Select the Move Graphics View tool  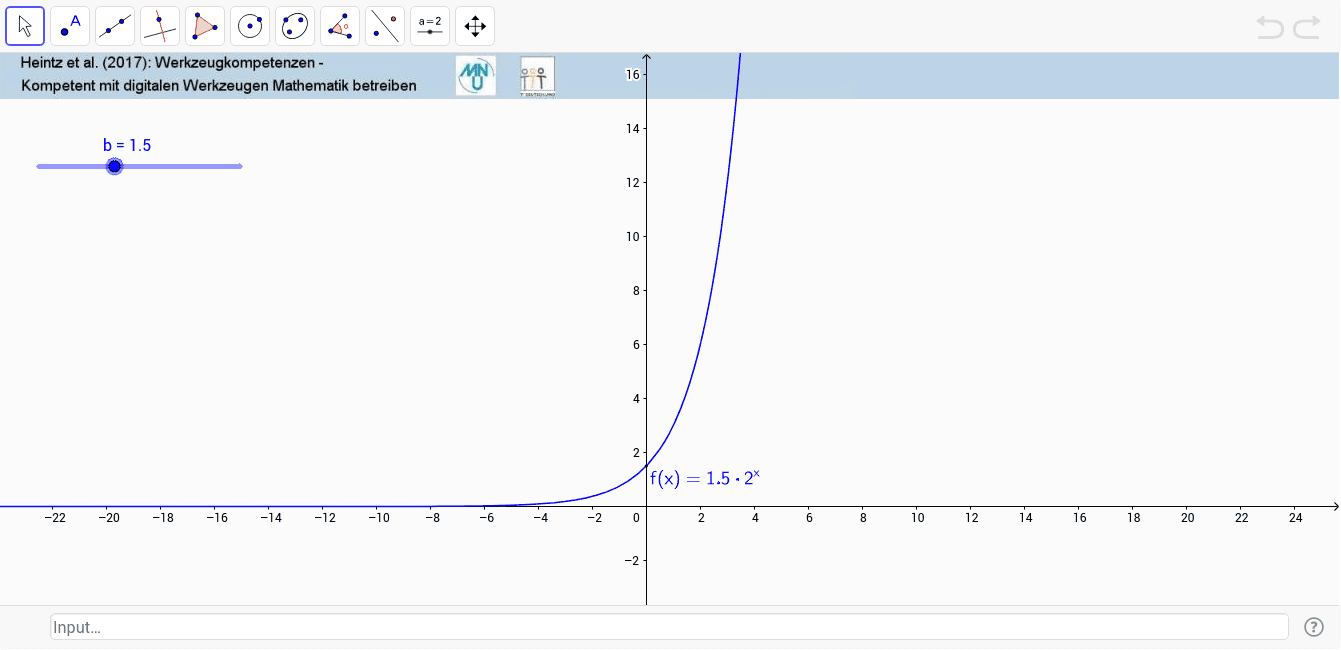[475, 26]
